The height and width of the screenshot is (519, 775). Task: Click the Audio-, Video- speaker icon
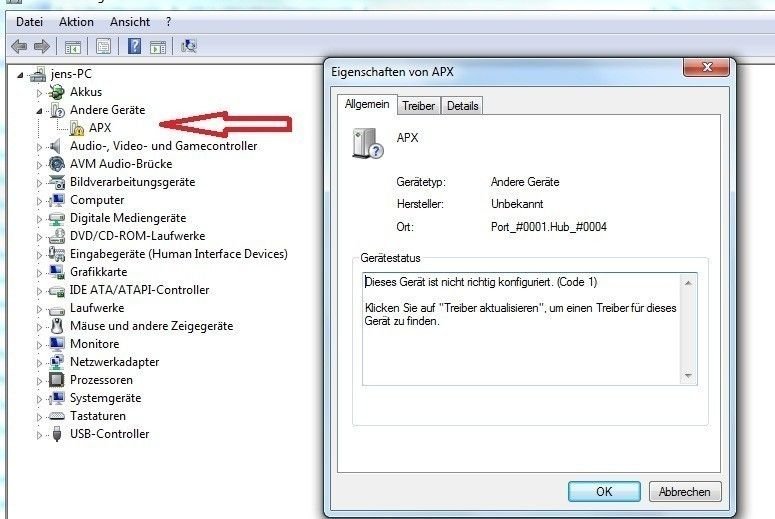55,146
